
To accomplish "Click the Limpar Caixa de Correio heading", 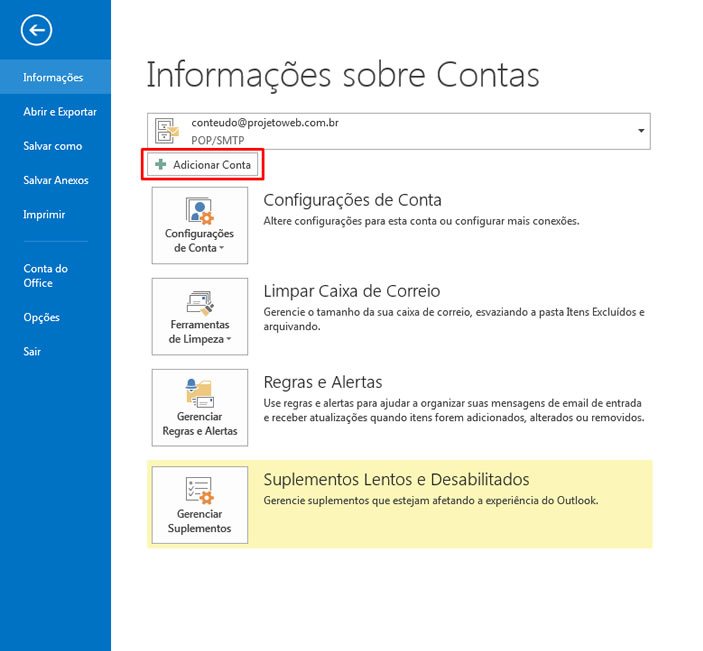I will click(352, 291).
